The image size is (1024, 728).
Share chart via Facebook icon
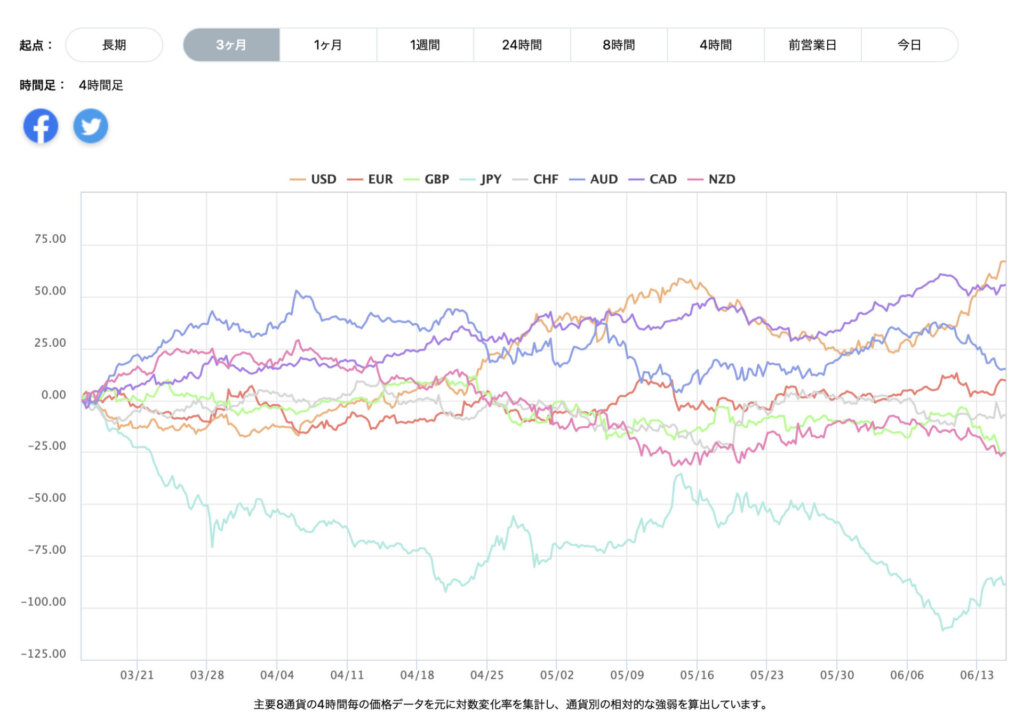[x=41, y=126]
